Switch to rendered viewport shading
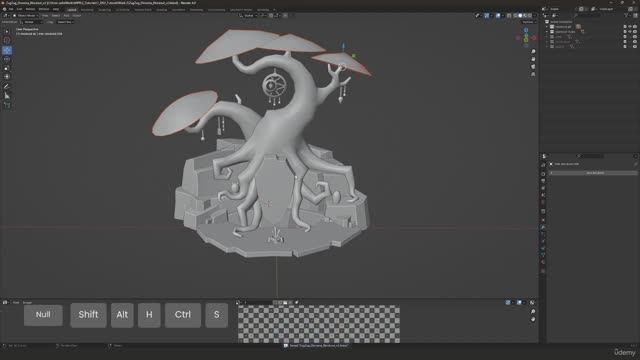This screenshot has height=360, width=640. tap(530, 16)
